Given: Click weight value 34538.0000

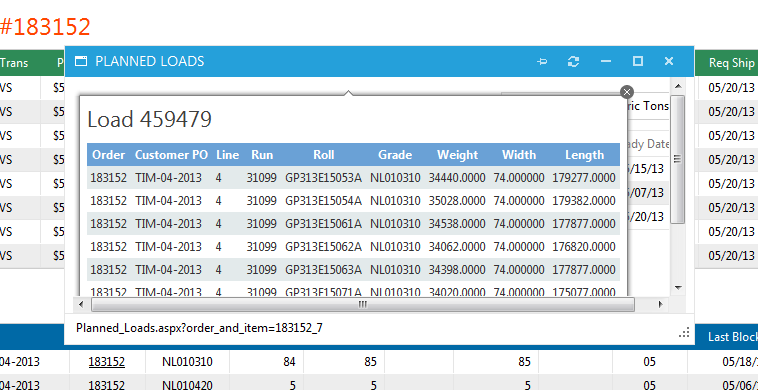Looking at the screenshot, I should [457, 224].
